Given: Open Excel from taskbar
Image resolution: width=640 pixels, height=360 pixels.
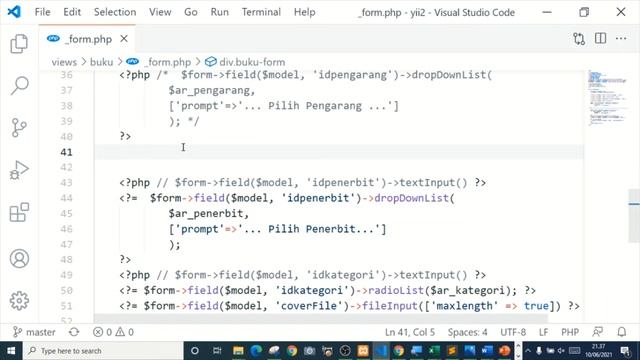Looking at the screenshot, I should click(434, 351).
